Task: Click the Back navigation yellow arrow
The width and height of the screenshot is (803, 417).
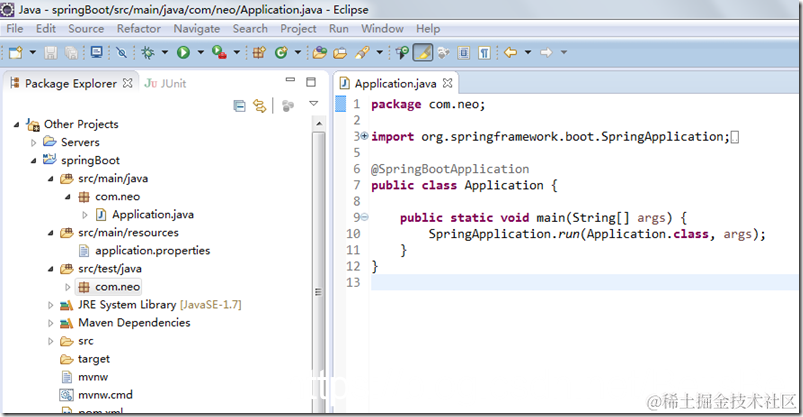Action: (x=511, y=52)
